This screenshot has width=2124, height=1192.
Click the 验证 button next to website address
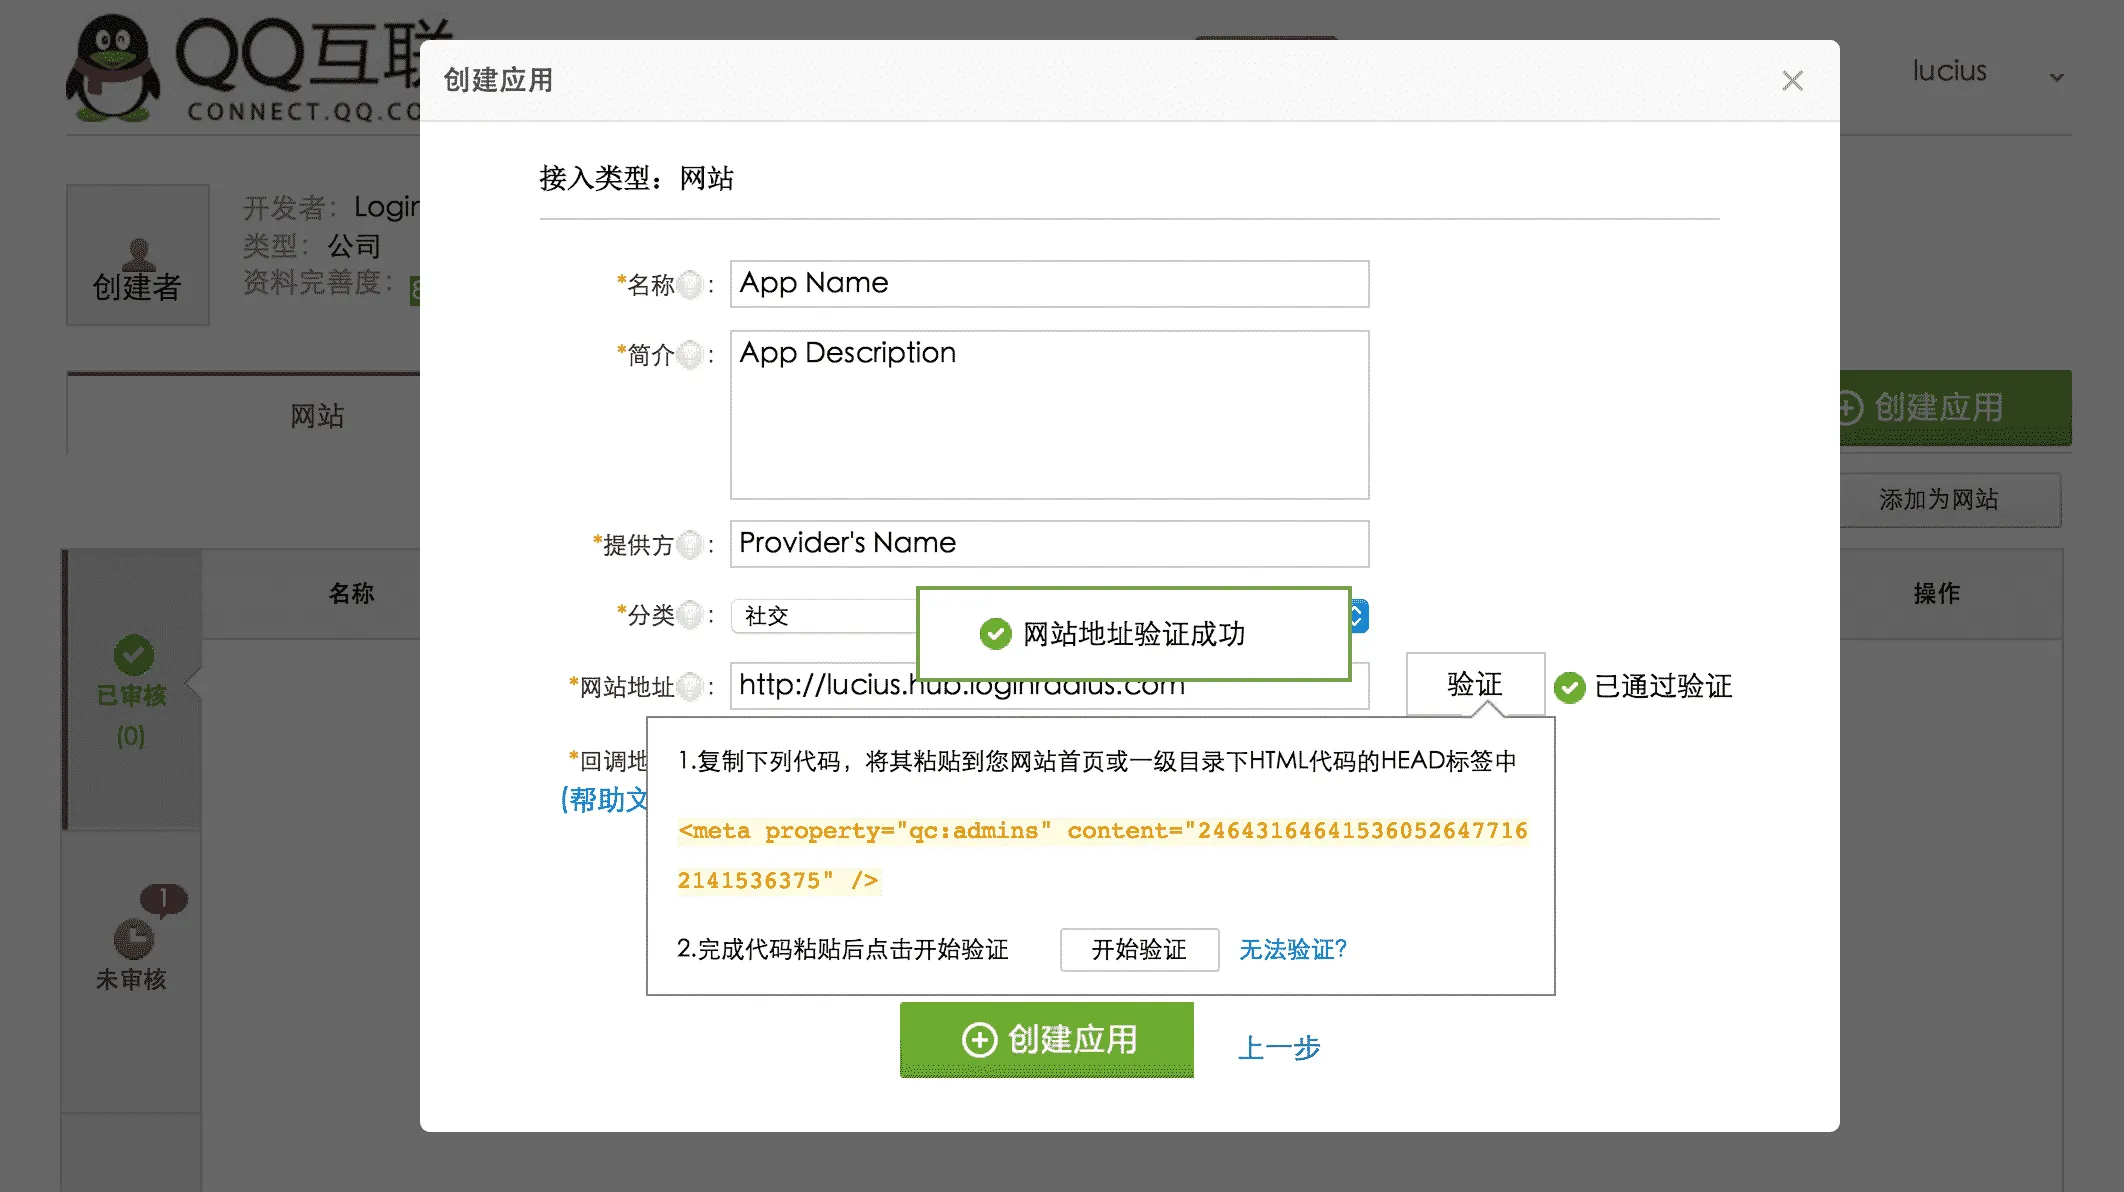1476,684
